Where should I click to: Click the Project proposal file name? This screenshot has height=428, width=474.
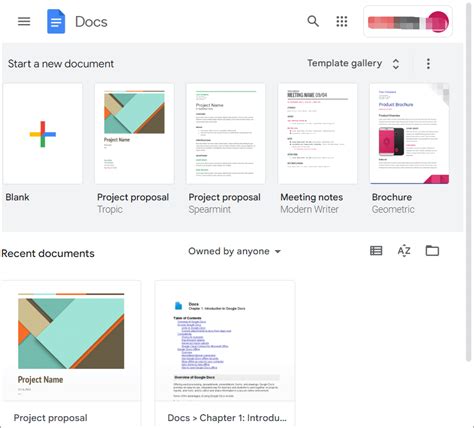pyautogui.click(x=51, y=418)
